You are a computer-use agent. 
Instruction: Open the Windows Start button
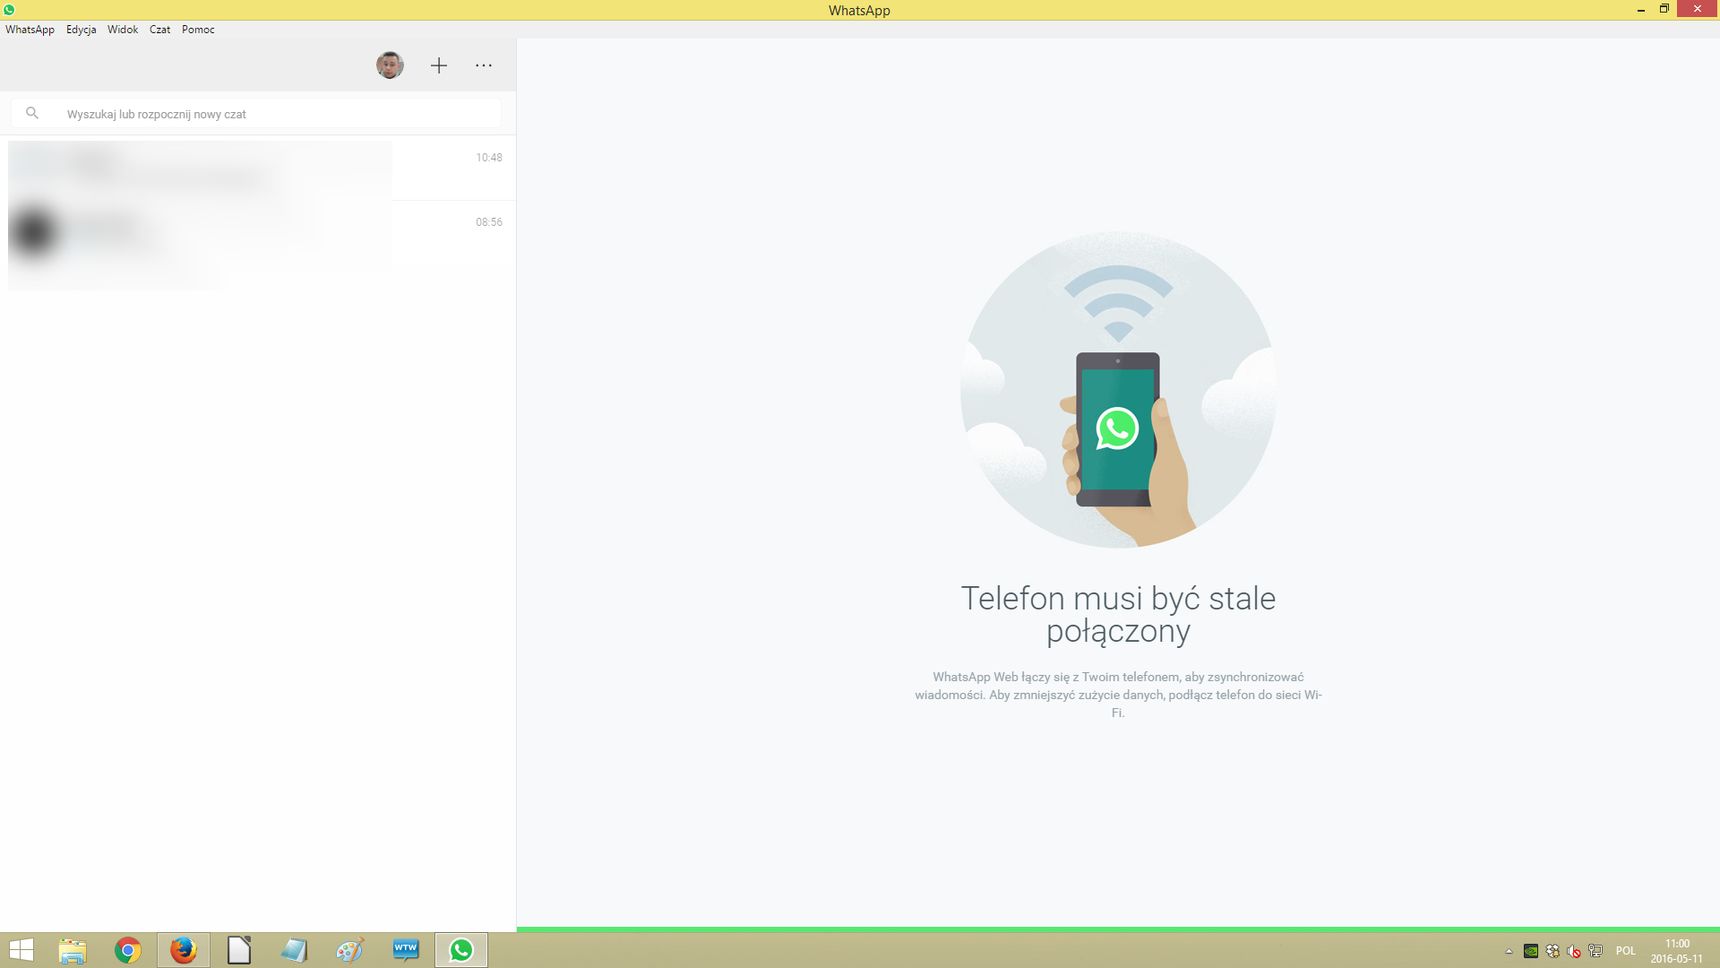pyautogui.click(x=20, y=950)
